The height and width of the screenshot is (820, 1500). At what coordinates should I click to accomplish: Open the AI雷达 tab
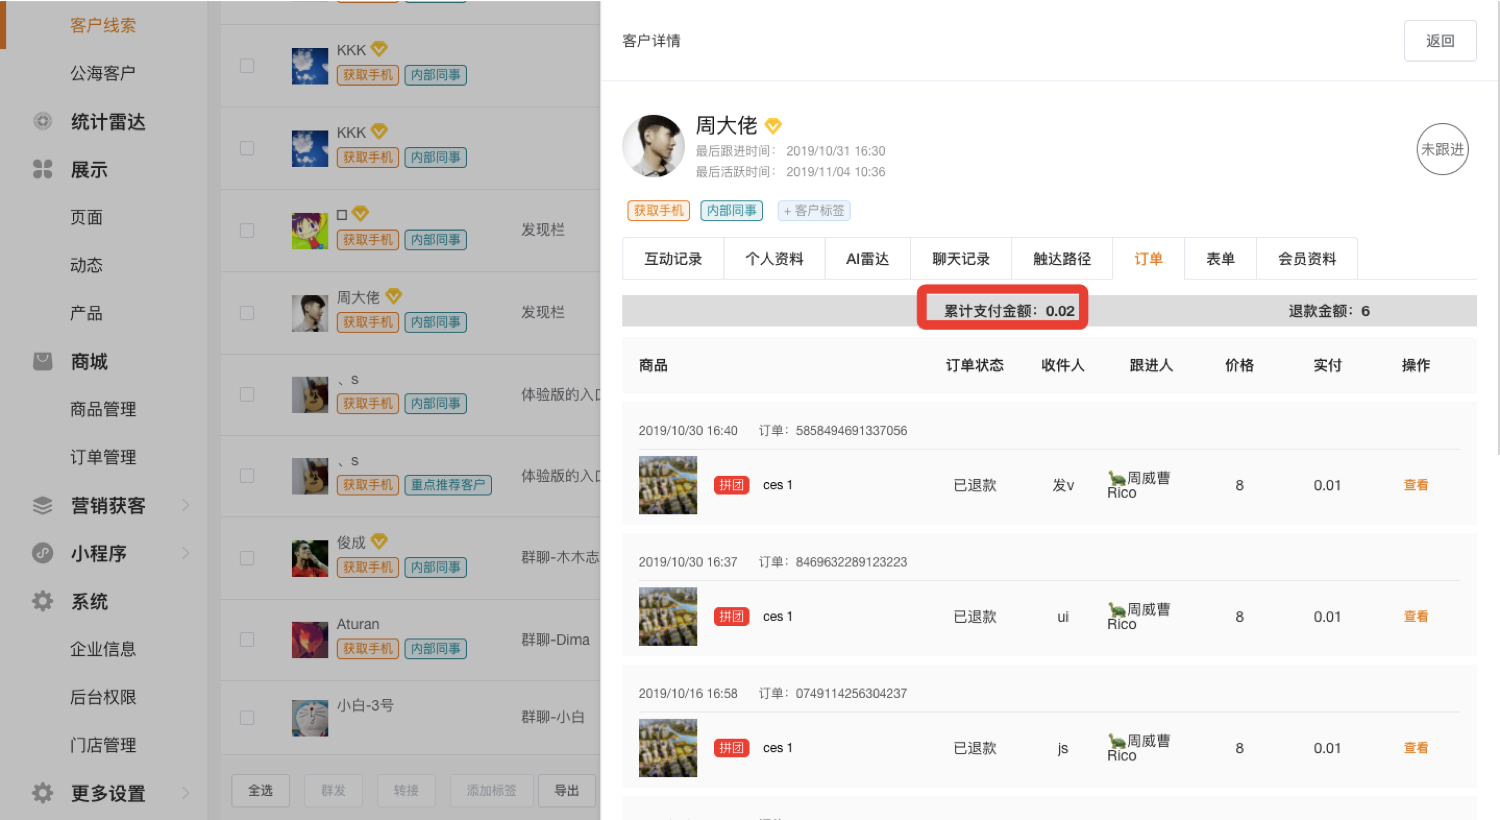(867, 259)
